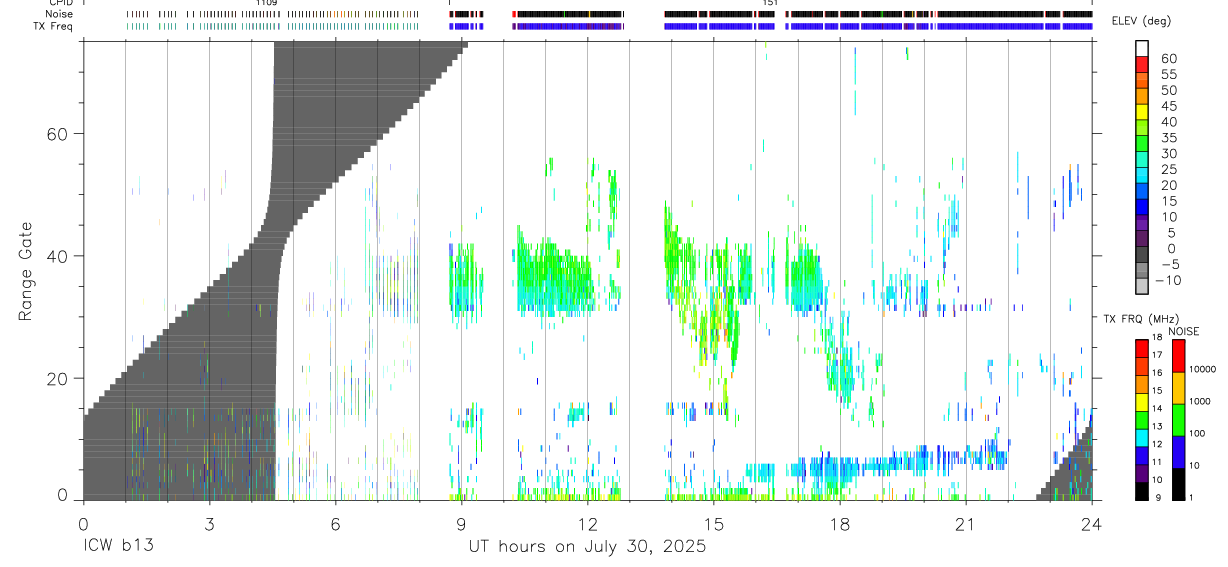Click the 'Range Gate' y-axis title
Image resolution: width=1228 pixels, height=567 pixels.
point(25,271)
